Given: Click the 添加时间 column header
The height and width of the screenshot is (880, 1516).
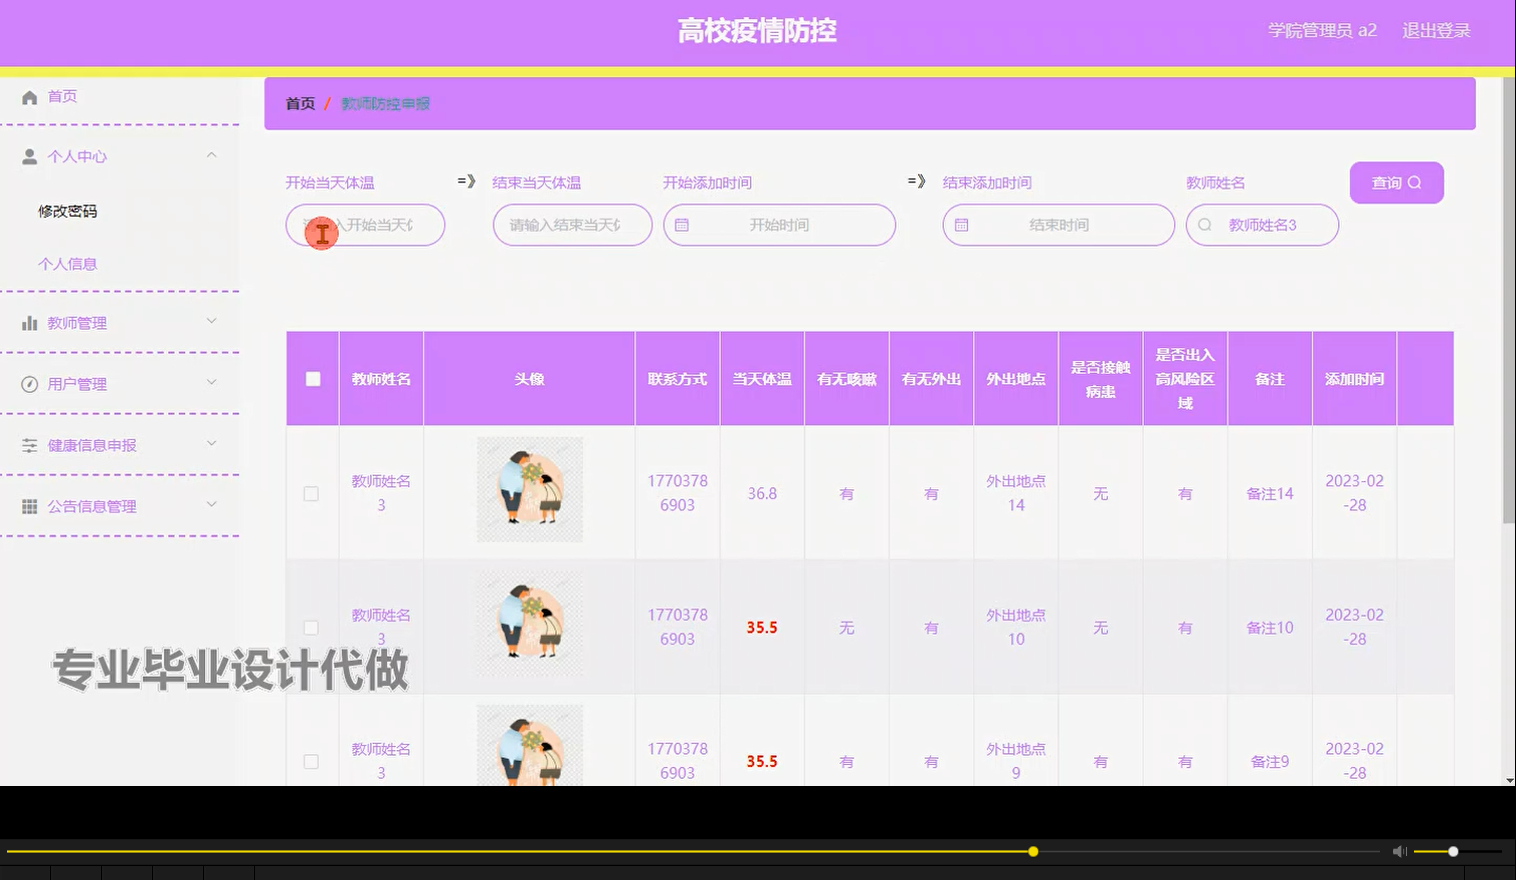Looking at the screenshot, I should tap(1354, 379).
